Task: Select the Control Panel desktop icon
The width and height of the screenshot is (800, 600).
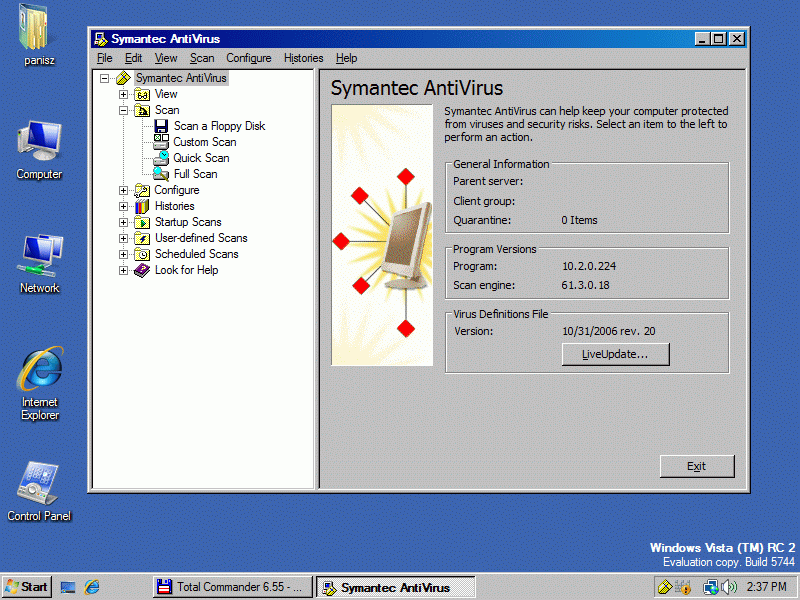Action: (39, 492)
